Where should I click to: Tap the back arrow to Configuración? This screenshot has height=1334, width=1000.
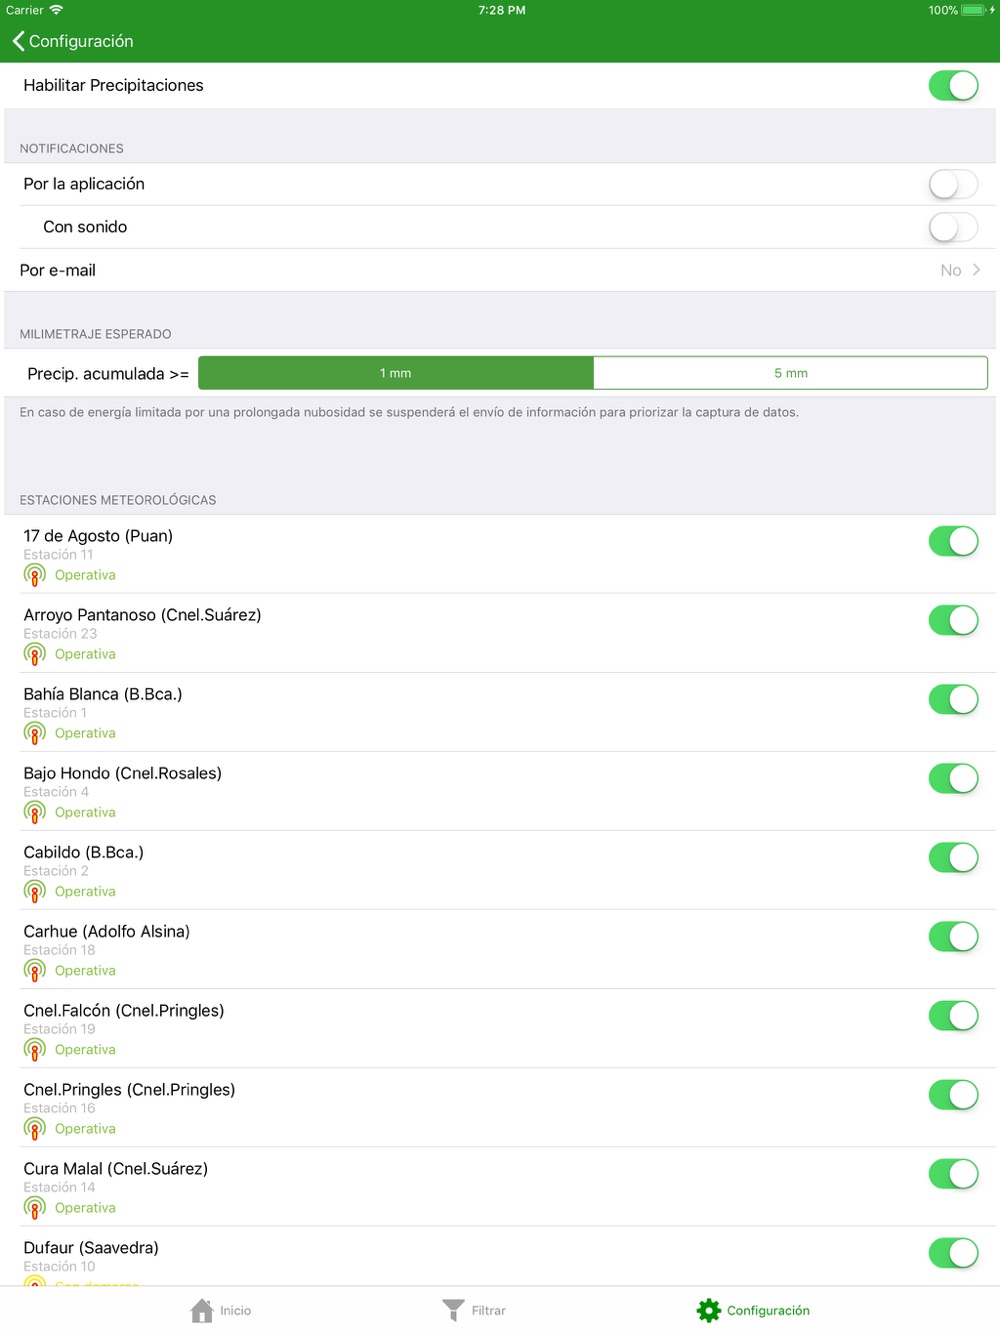(18, 41)
